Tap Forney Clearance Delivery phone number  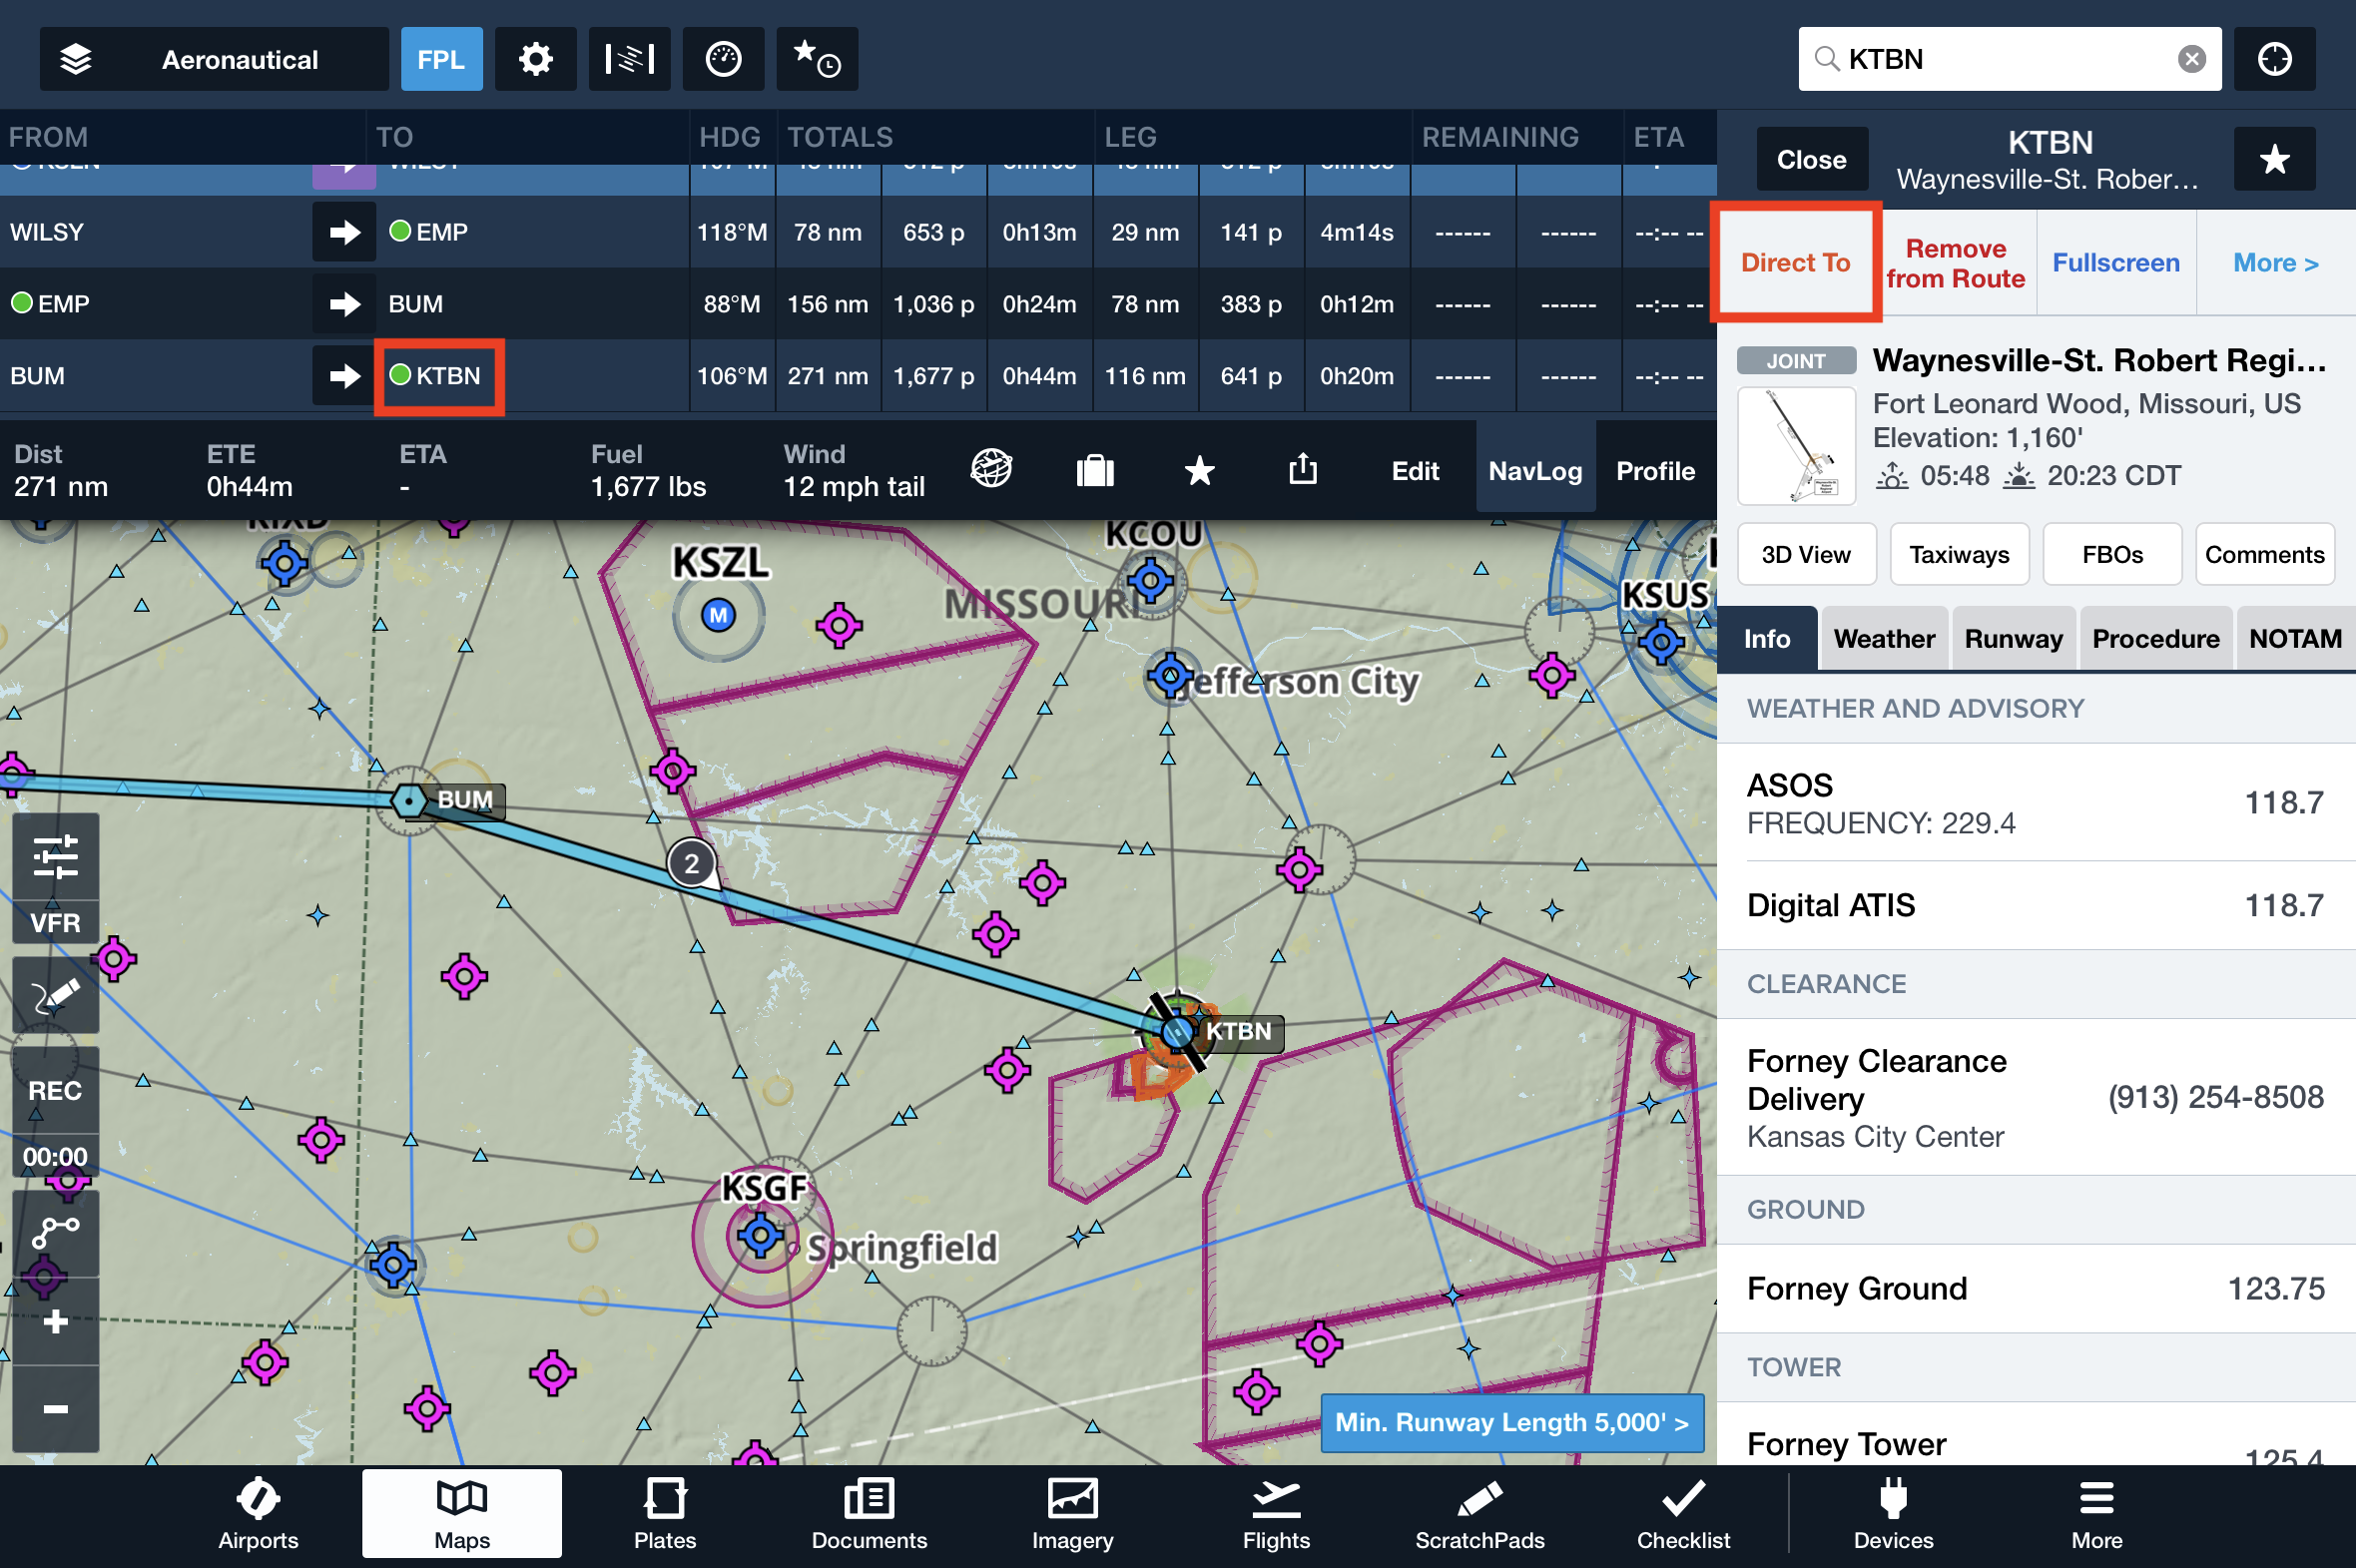2215,1097
